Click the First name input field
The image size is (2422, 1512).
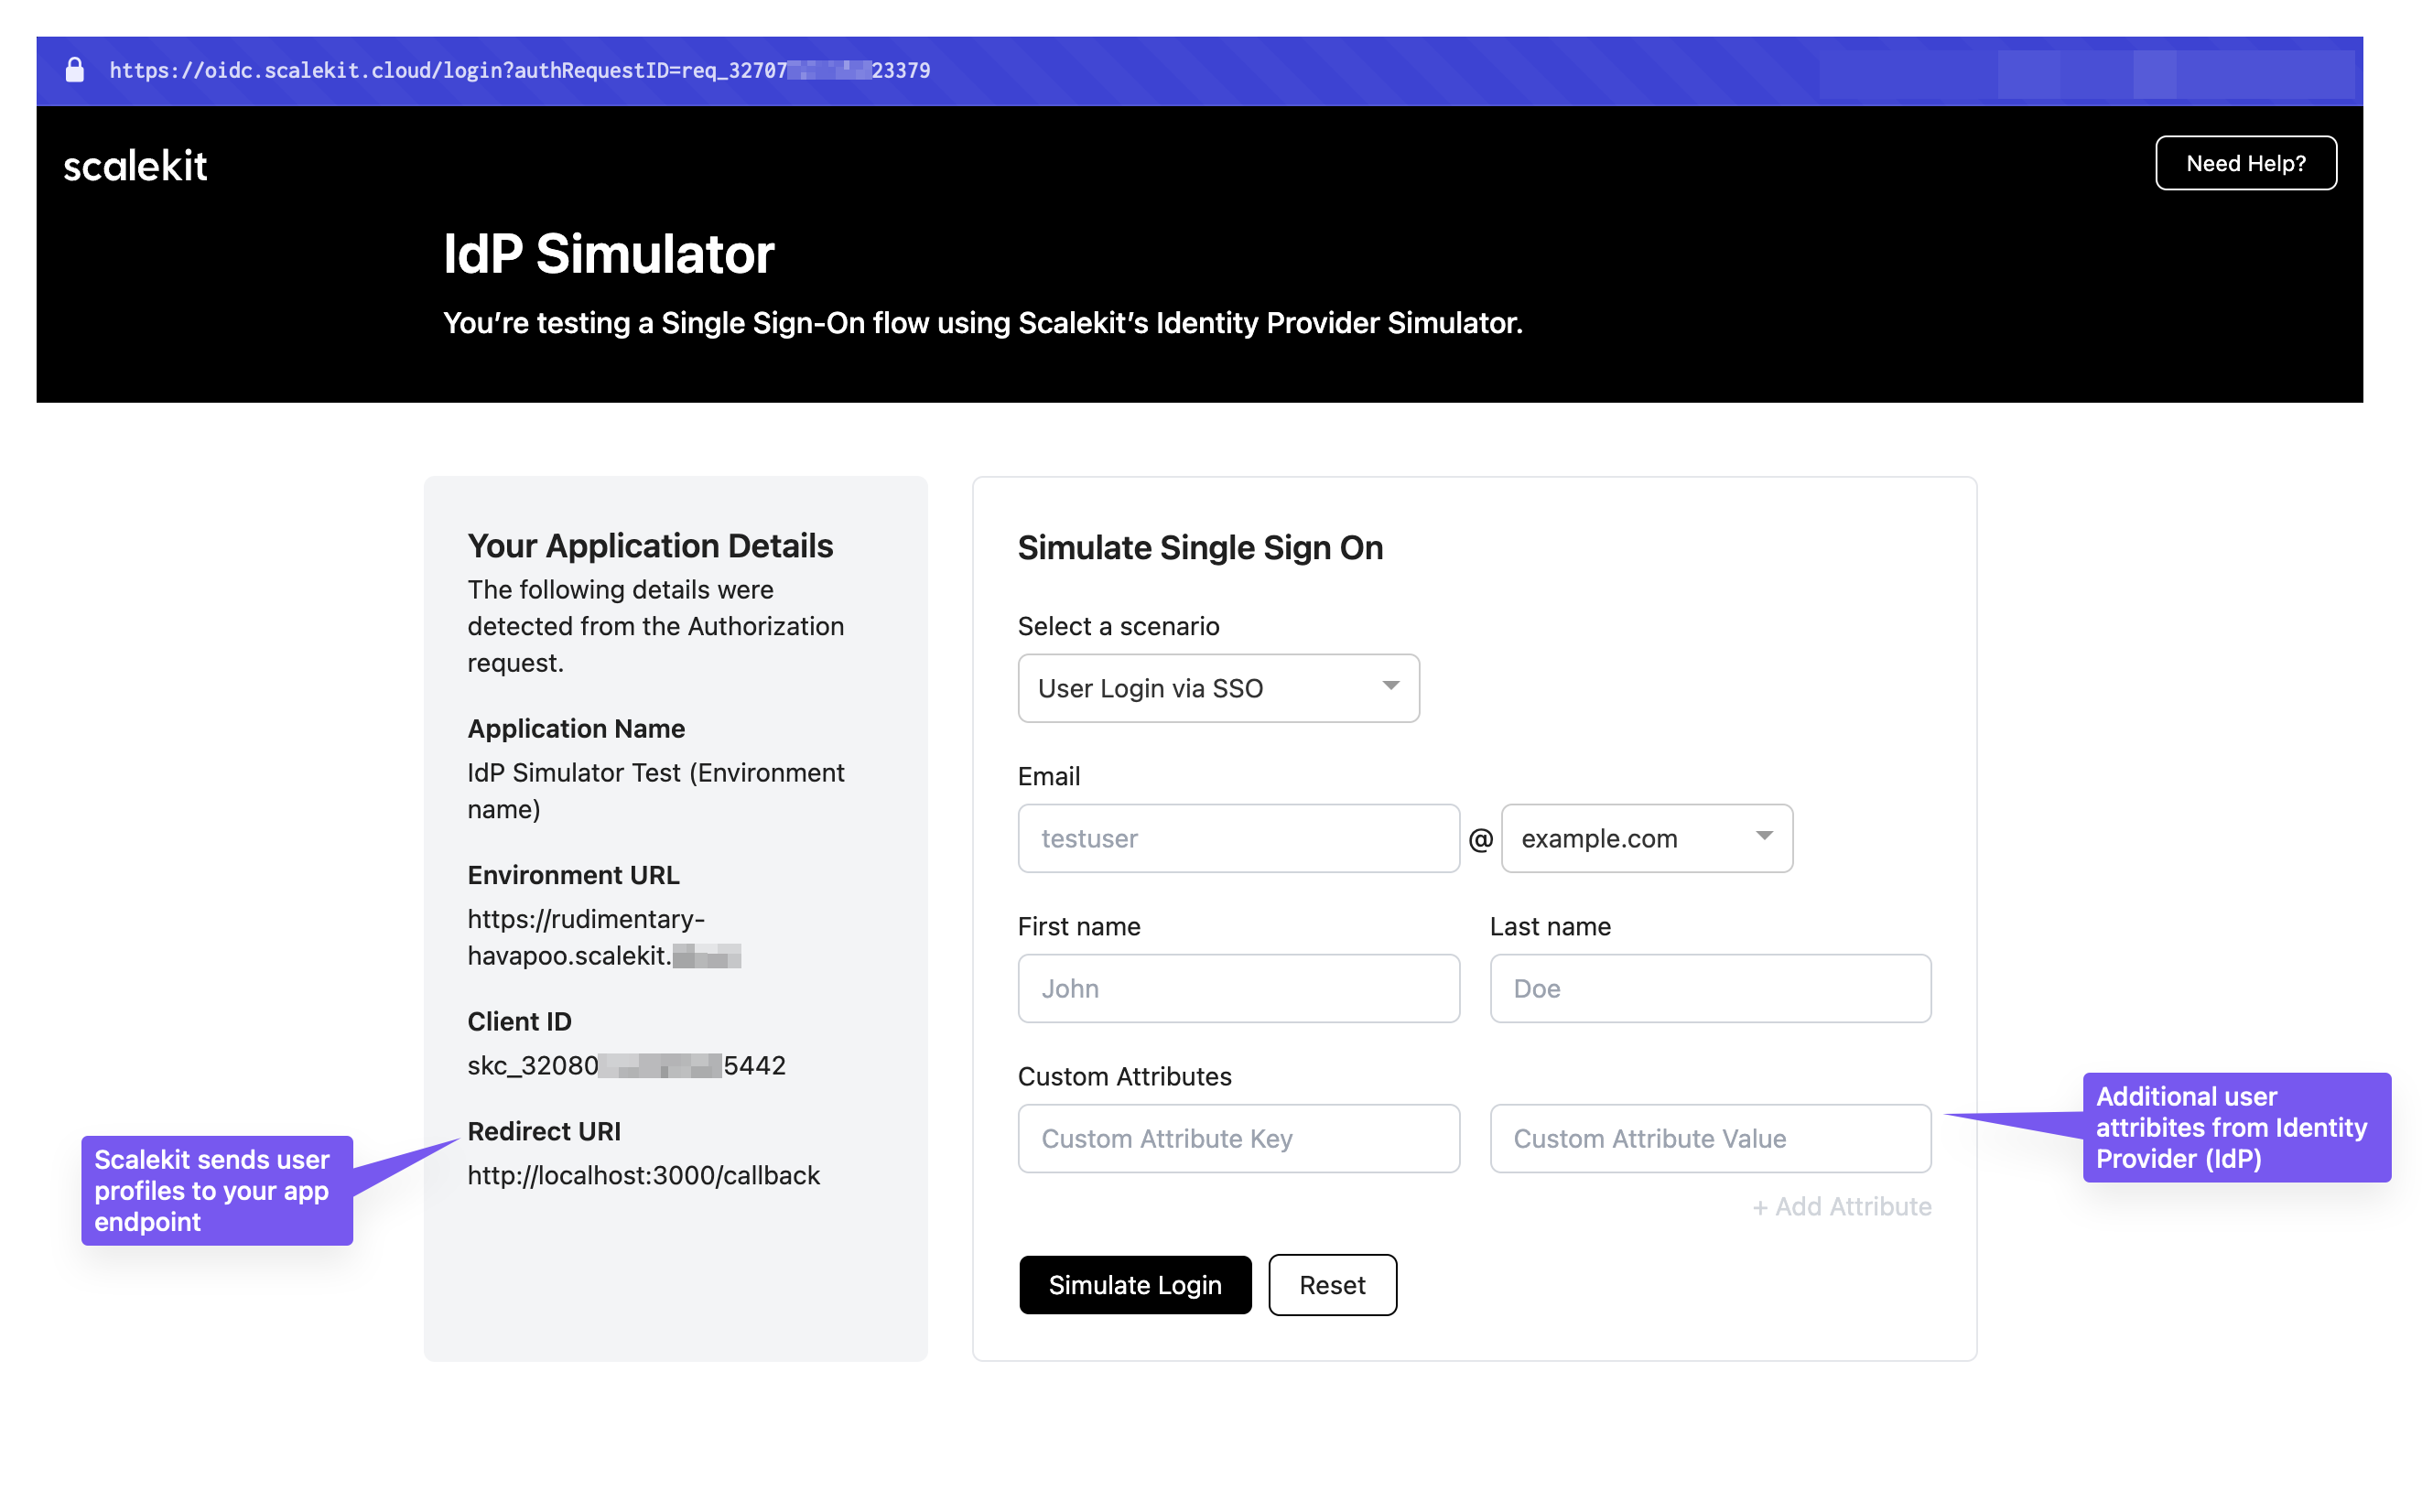1238,988
